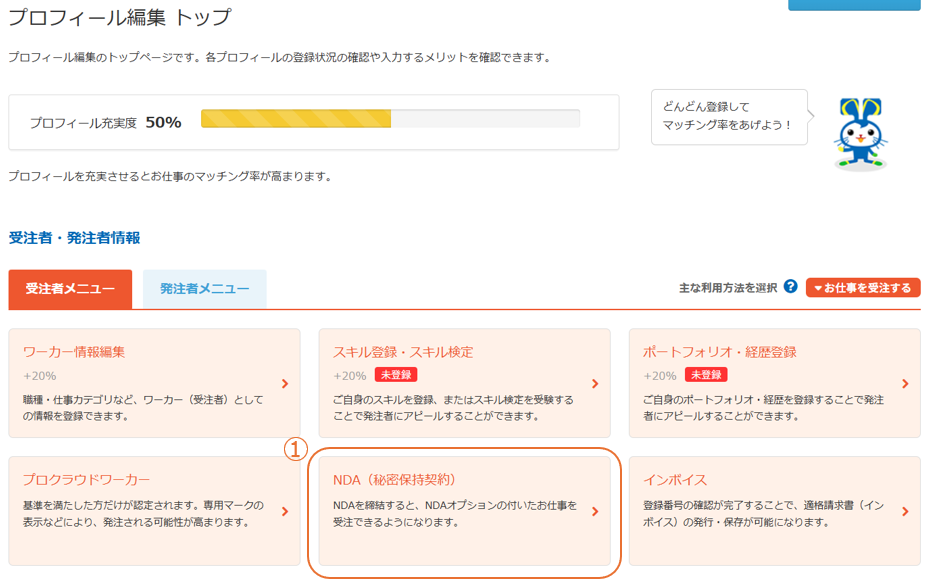The image size is (940, 584).
Task: Click the 登録番号の確認が完了 description text
Action: coord(763,514)
